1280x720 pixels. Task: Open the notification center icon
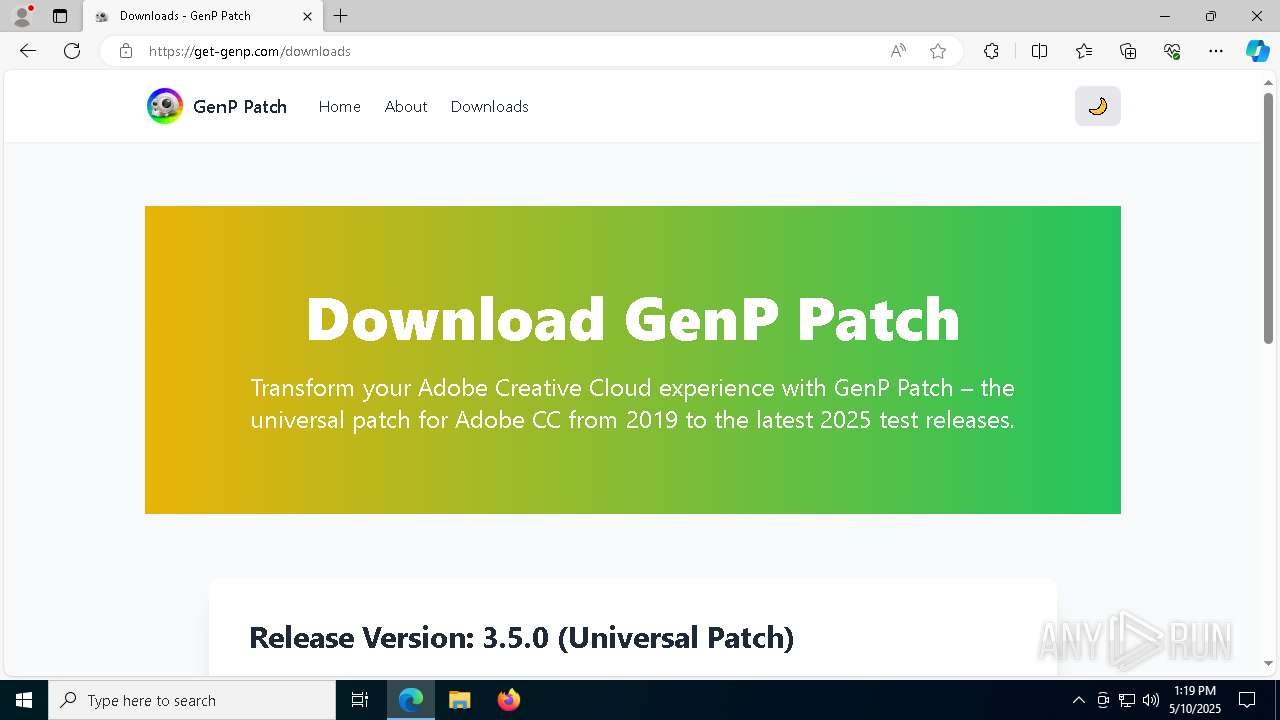[1248, 700]
